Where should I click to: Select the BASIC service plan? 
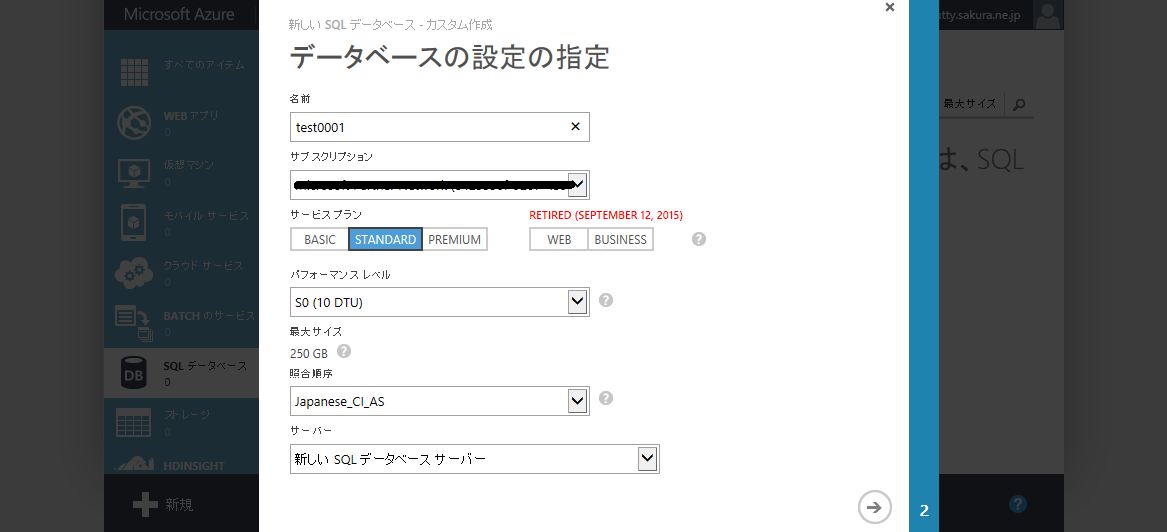(x=319, y=240)
